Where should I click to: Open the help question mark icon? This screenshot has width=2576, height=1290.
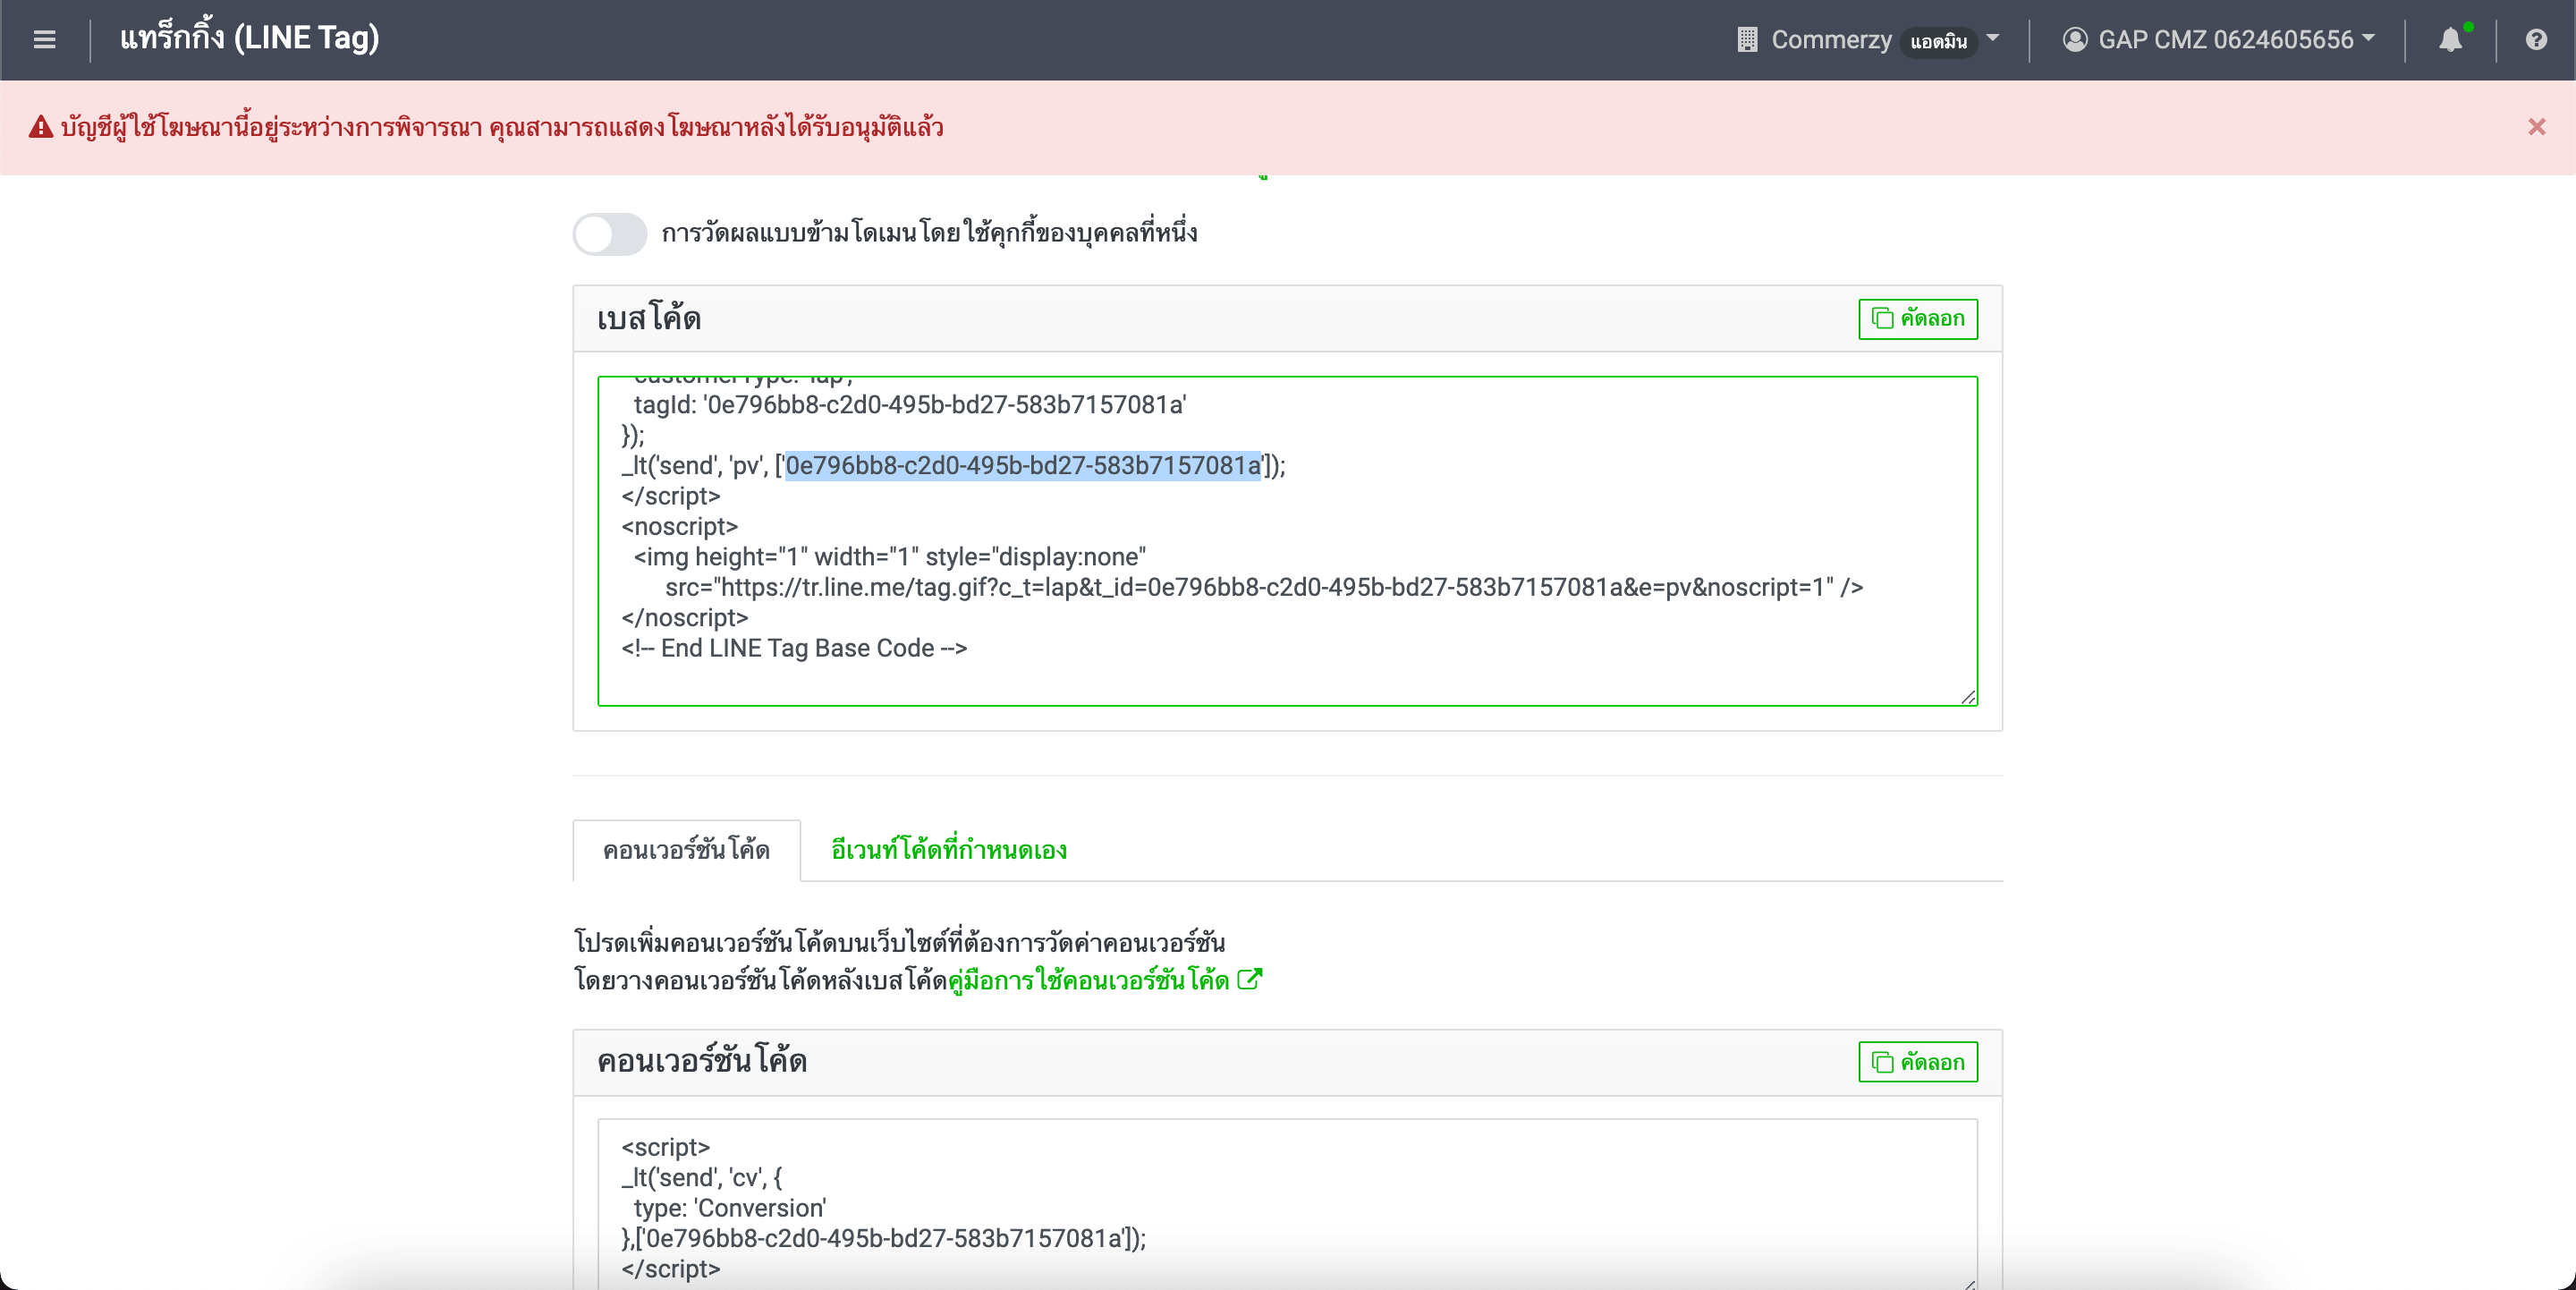pyautogui.click(x=2536, y=40)
